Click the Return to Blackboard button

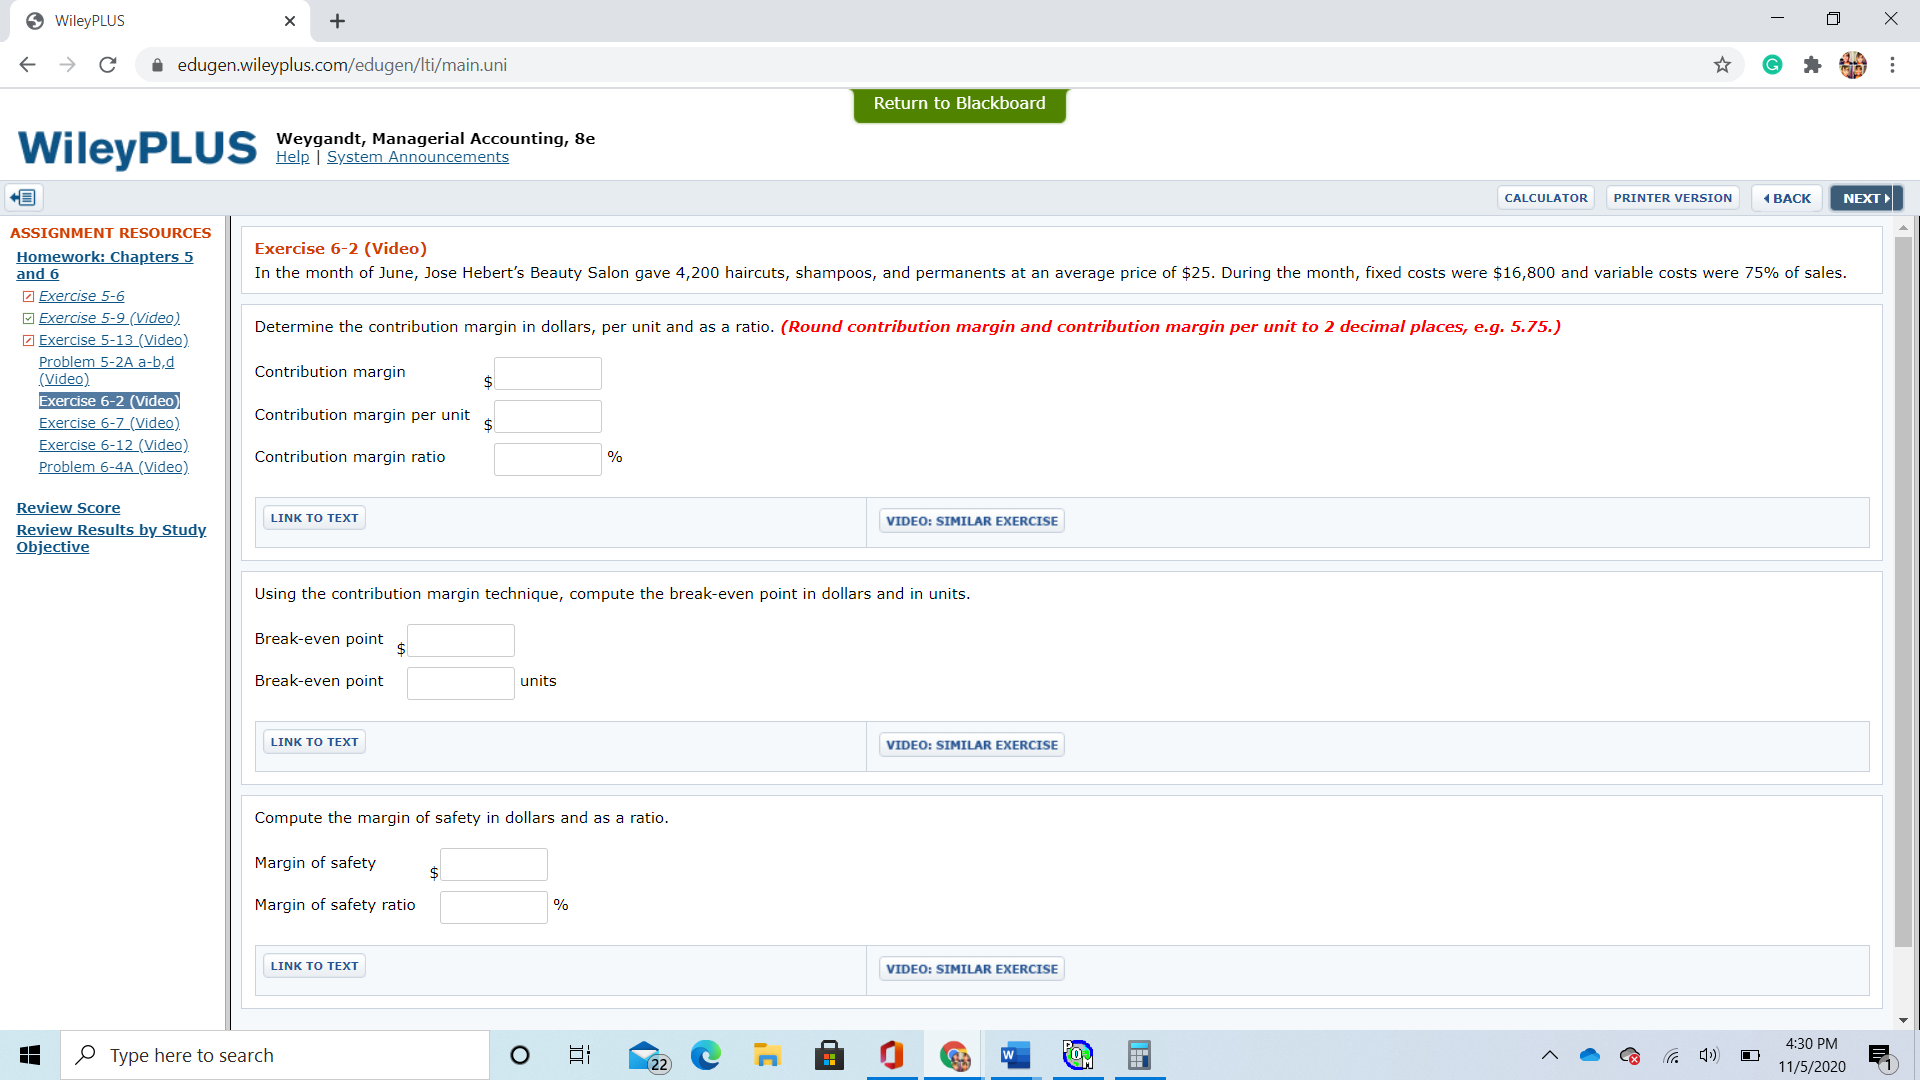[x=959, y=104]
